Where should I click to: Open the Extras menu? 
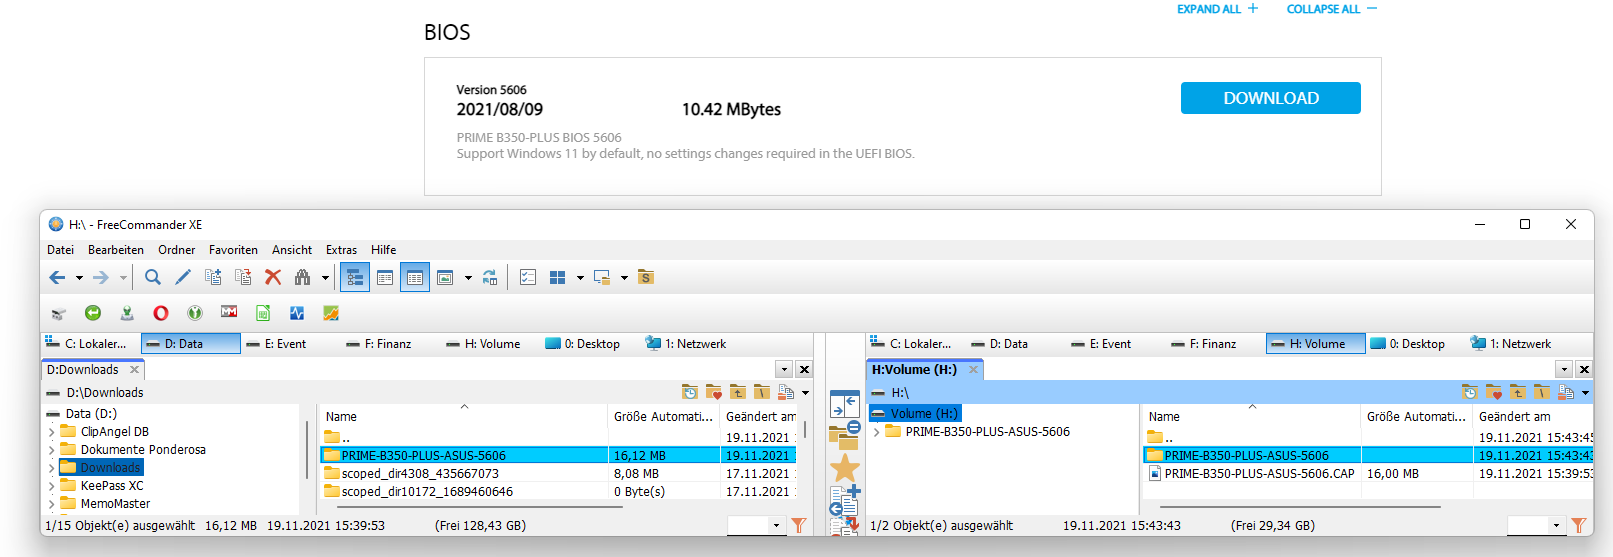(x=341, y=250)
